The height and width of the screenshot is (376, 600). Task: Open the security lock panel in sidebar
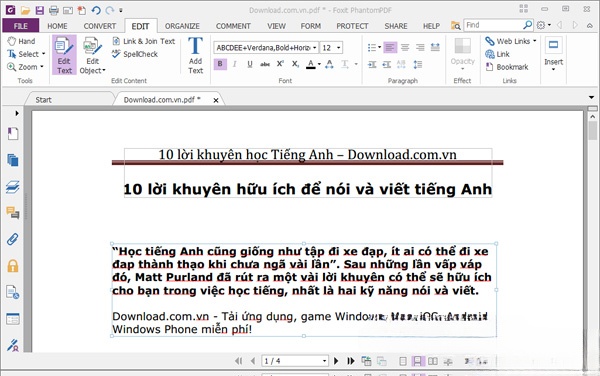[x=13, y=266]
